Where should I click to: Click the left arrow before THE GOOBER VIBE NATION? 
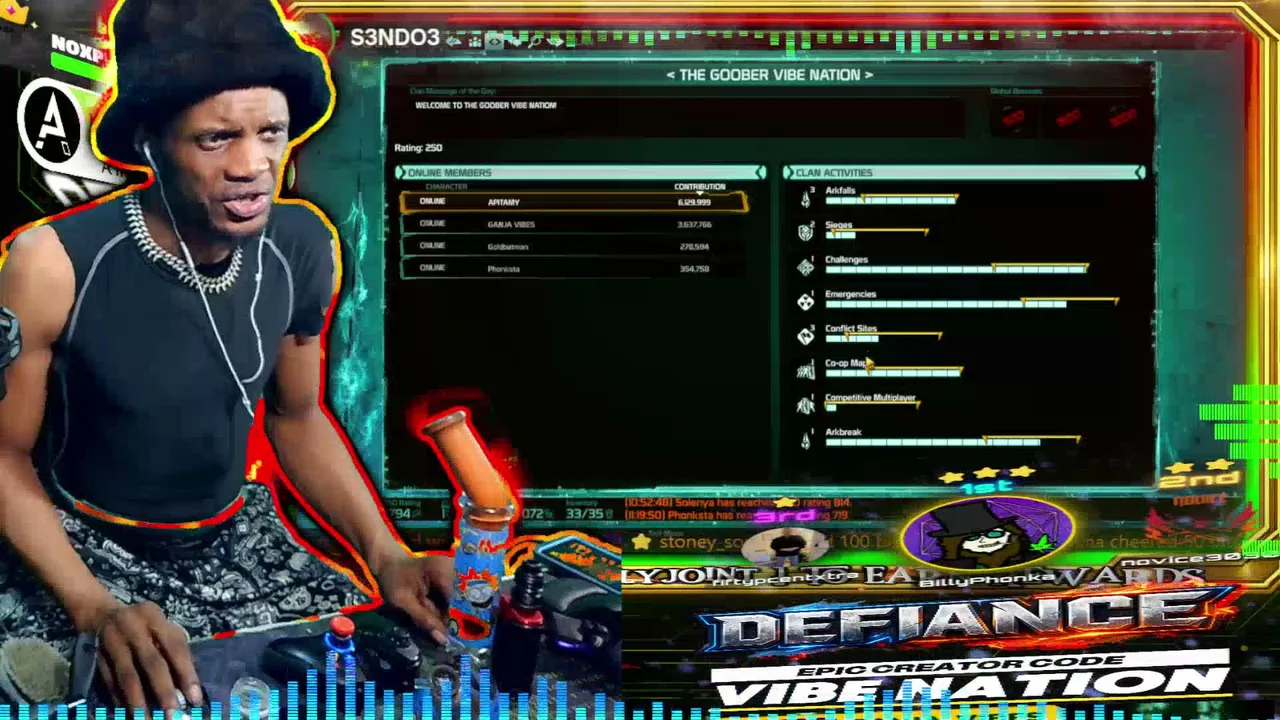[670, 75]
